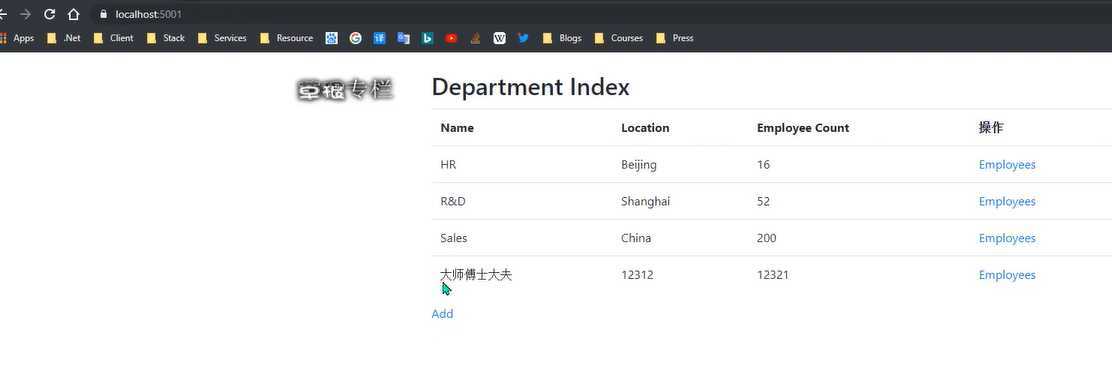Select the Beijing location cell
Viewport: 1112px width, 375px height.
pyautogui.click(x=639, y=165)
